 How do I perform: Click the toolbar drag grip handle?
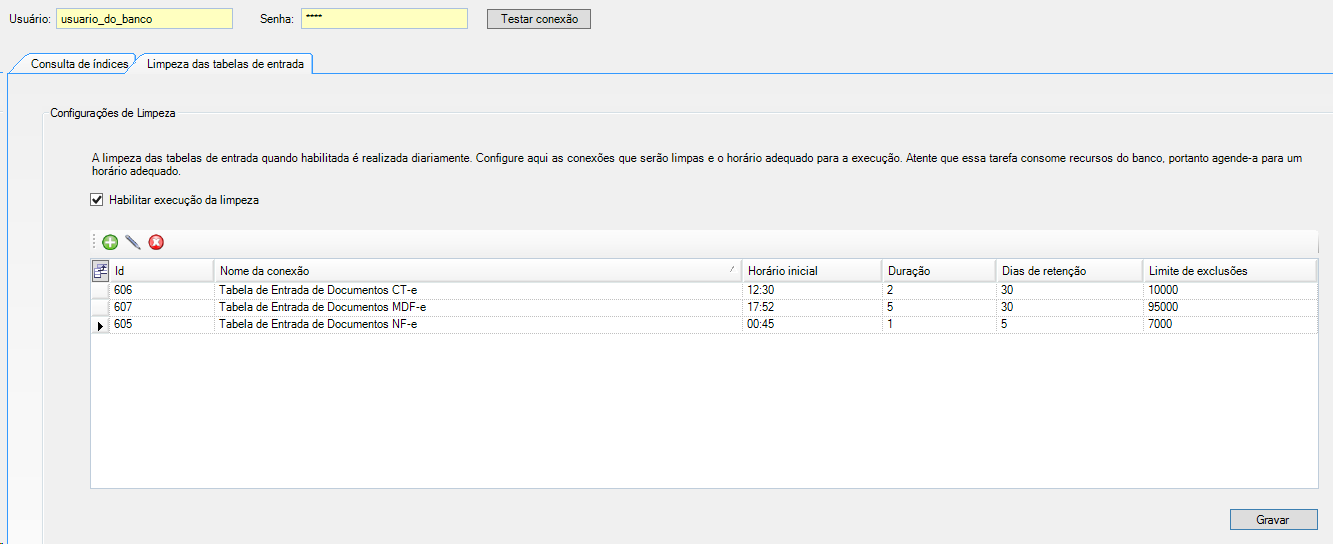[95, 242]
